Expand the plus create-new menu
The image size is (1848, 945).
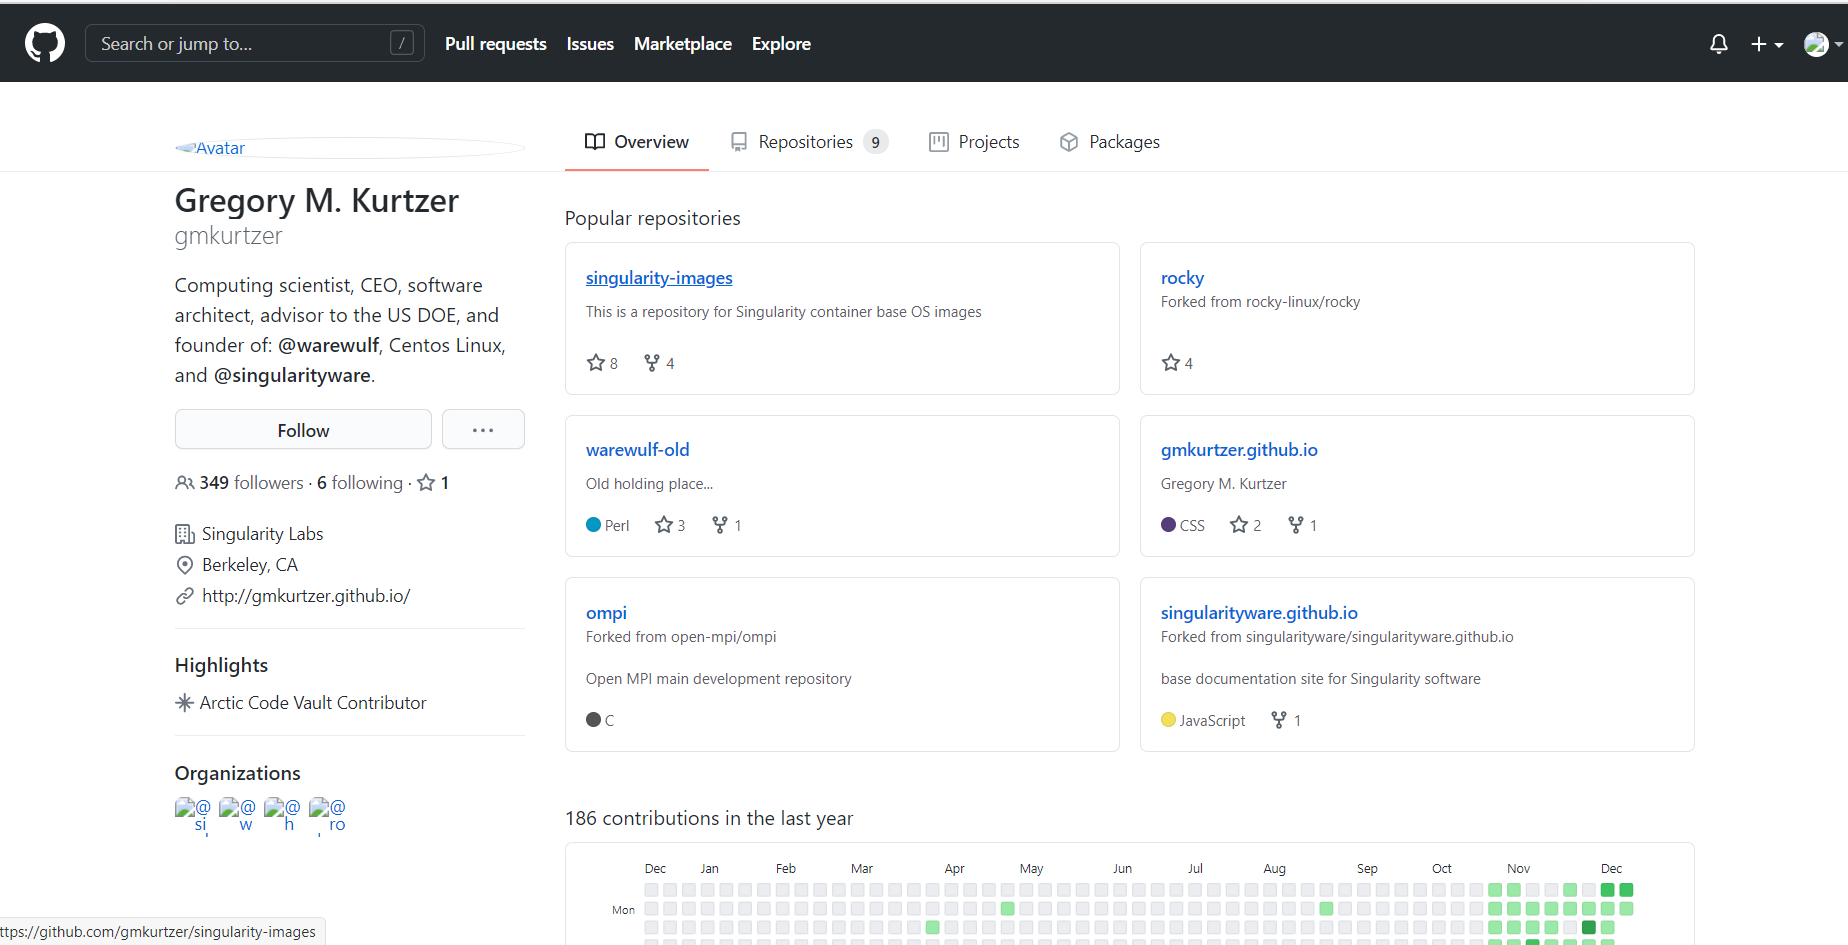pyautogui.click(x=1767, y=44)
